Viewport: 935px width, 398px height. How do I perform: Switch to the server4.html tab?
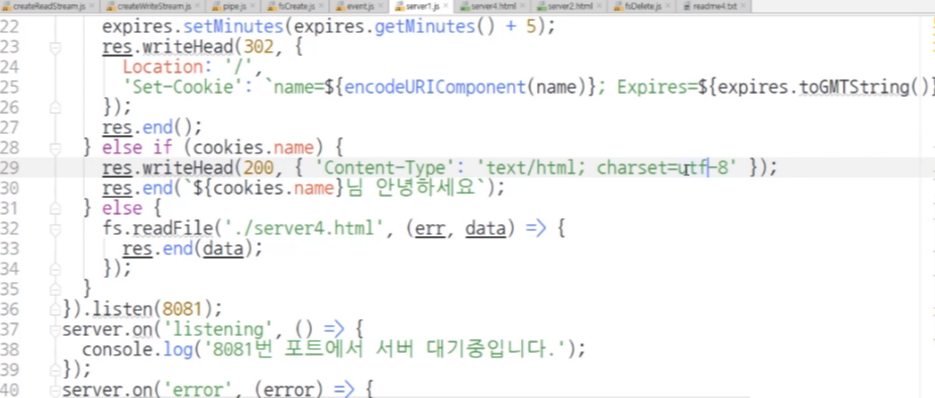pyautogui.click(x=492, y=7)
